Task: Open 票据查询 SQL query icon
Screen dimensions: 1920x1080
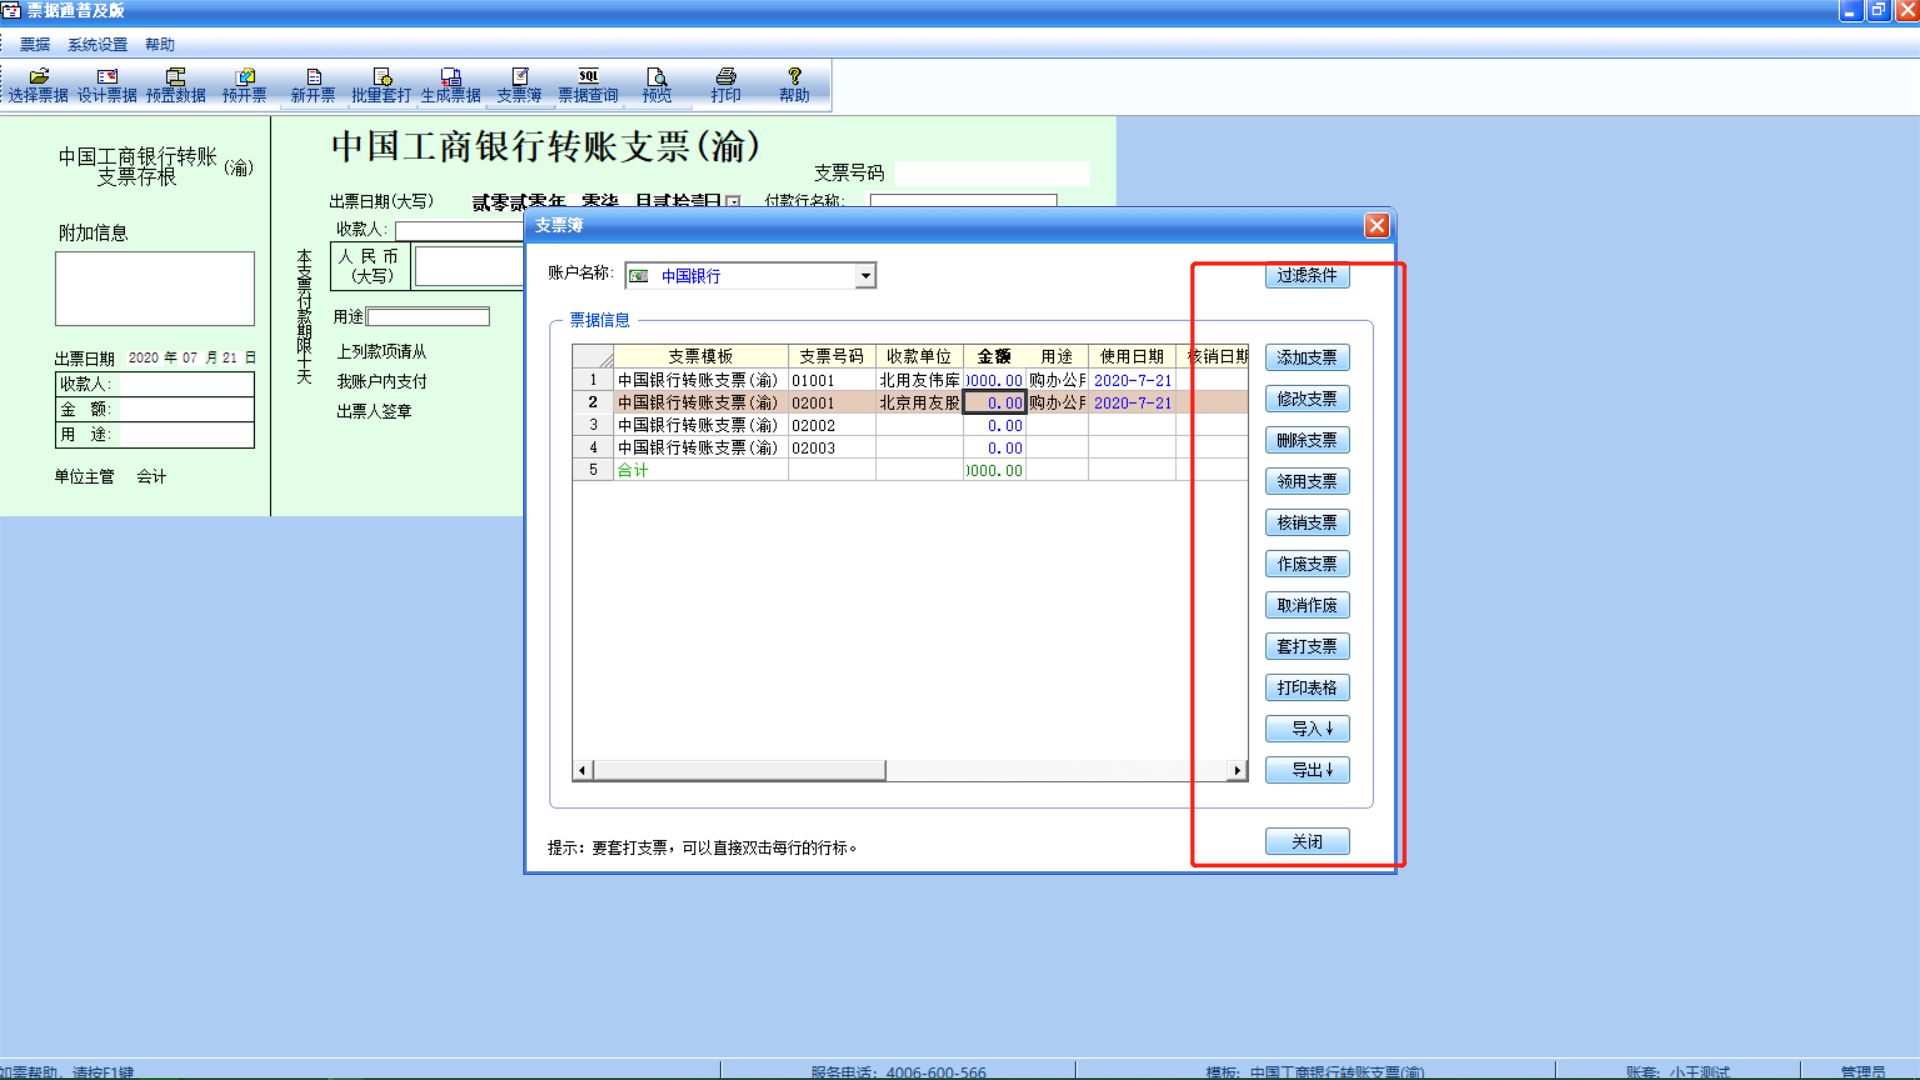Action: [588, 85]
